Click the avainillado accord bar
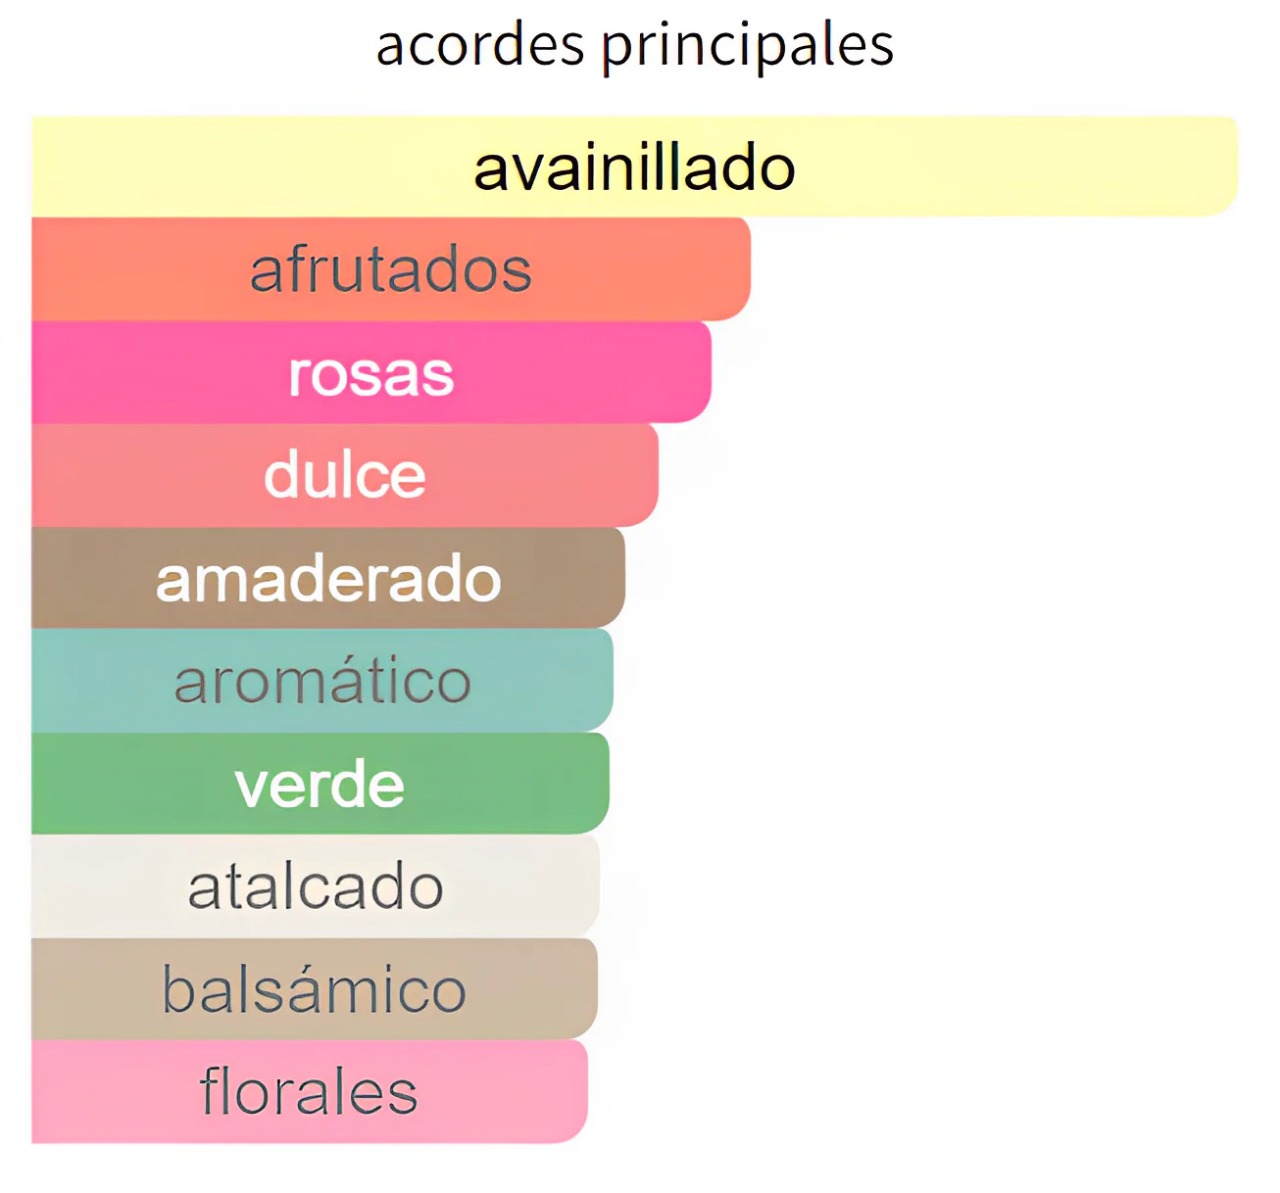1280x1193 pixels. 634,166
